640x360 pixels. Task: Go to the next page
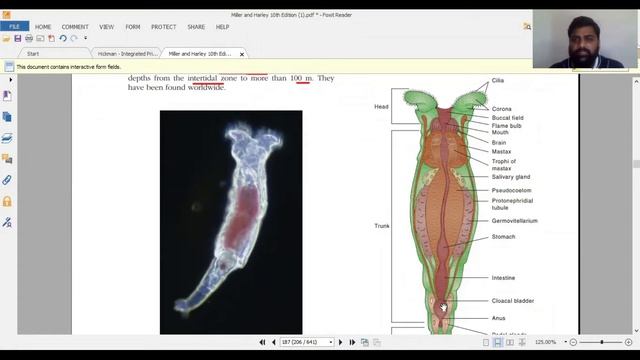(x=340, y=342)
